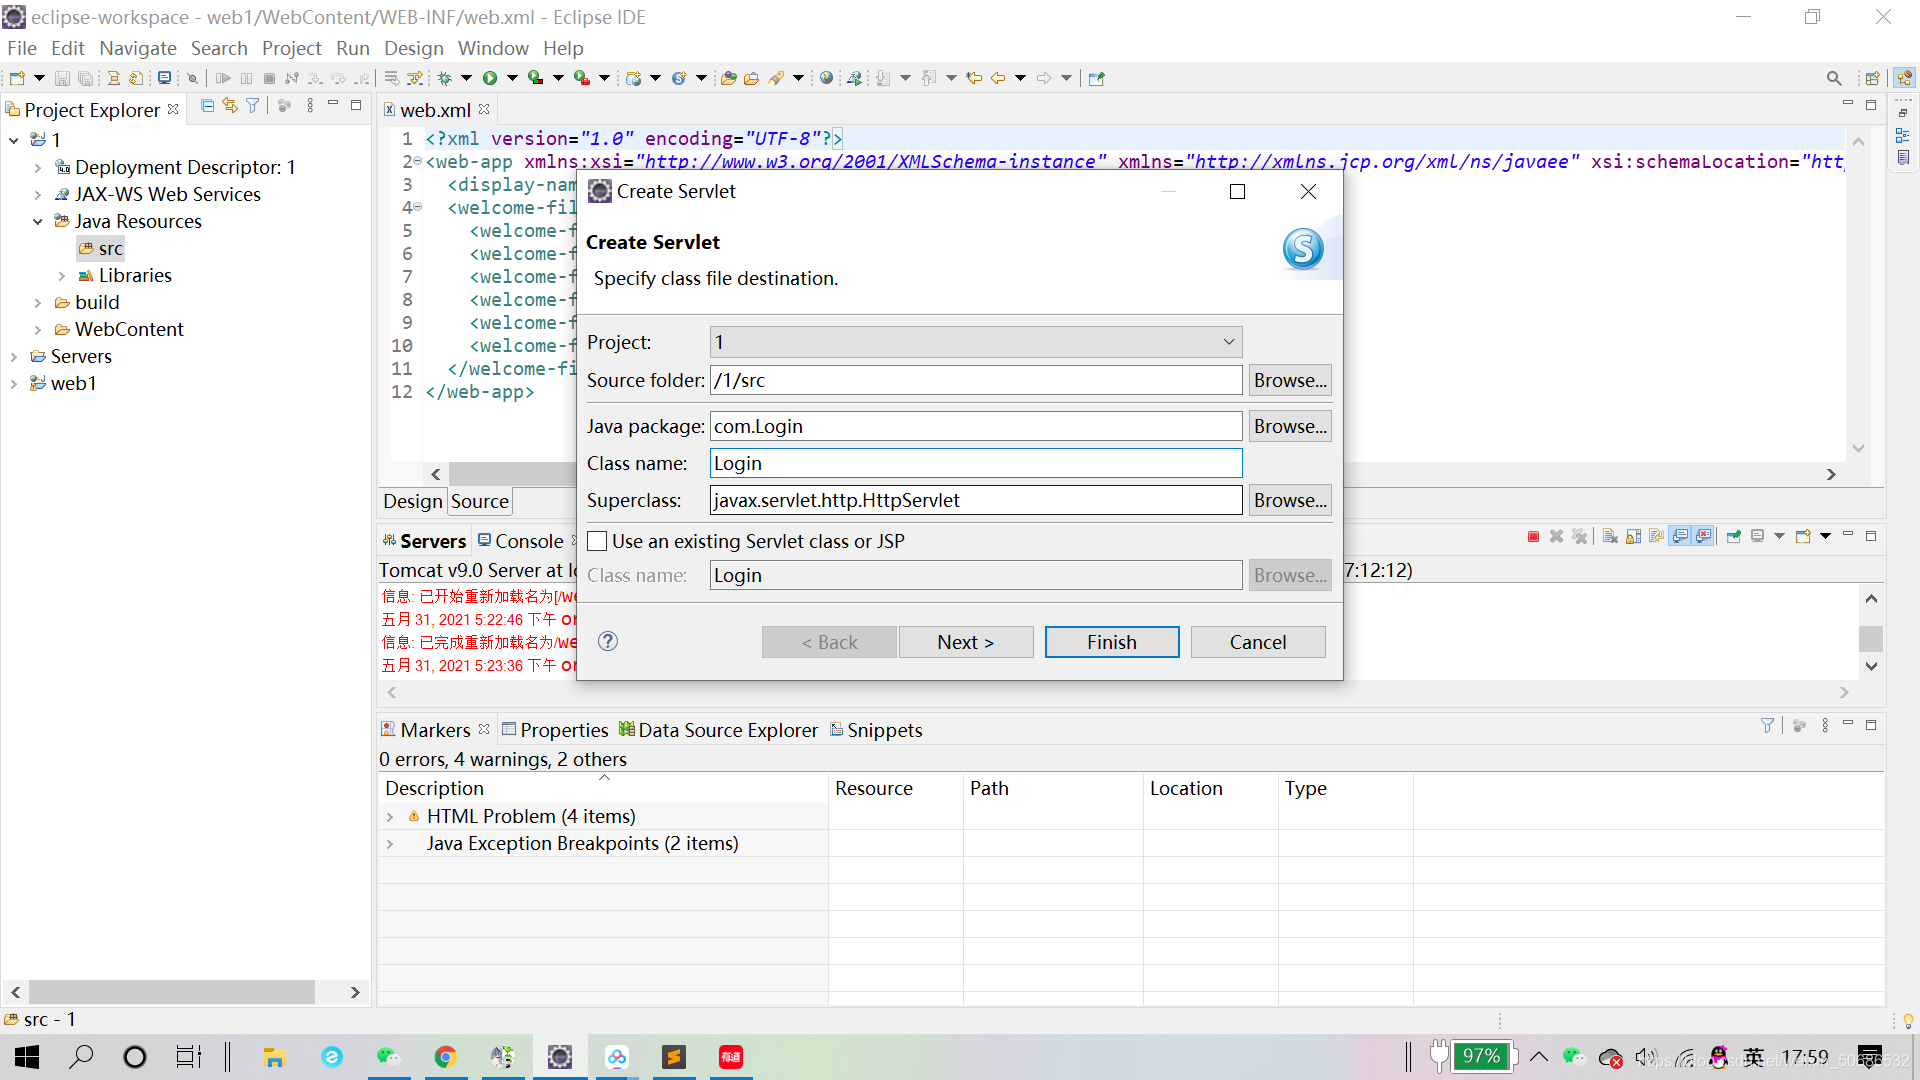
Task: Click Browse next to Java package
Action: [x=1290, y=426]
